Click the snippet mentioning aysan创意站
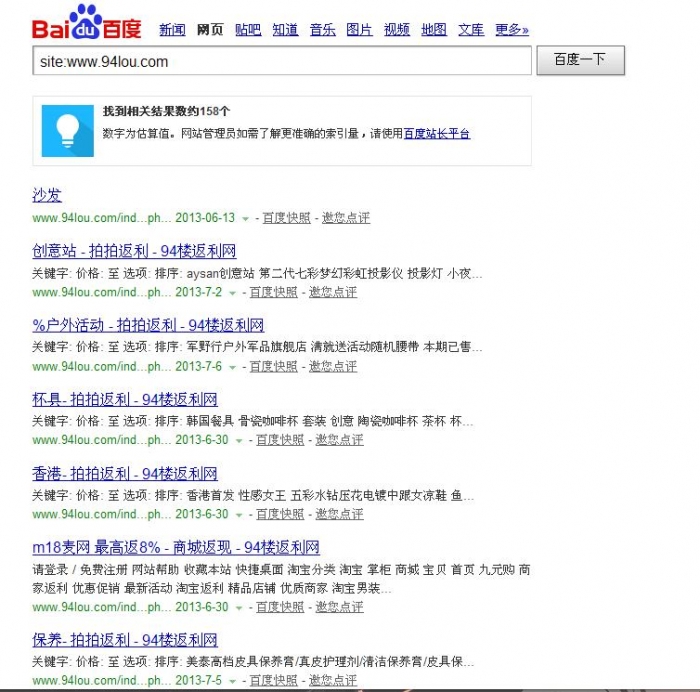The width and height of the screenshot is (700, 692). coord(257,273)
